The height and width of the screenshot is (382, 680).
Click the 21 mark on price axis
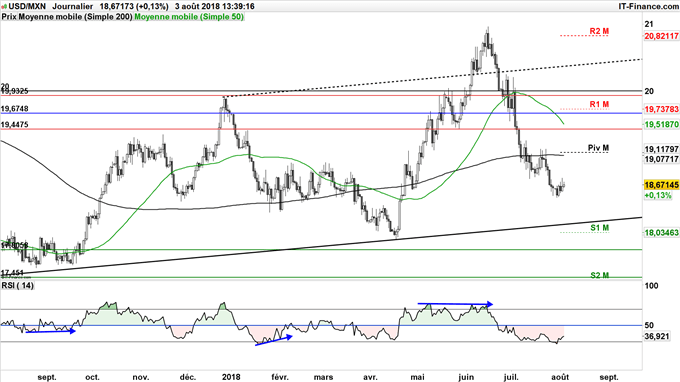pyautogui.click(x=649, y=24)
